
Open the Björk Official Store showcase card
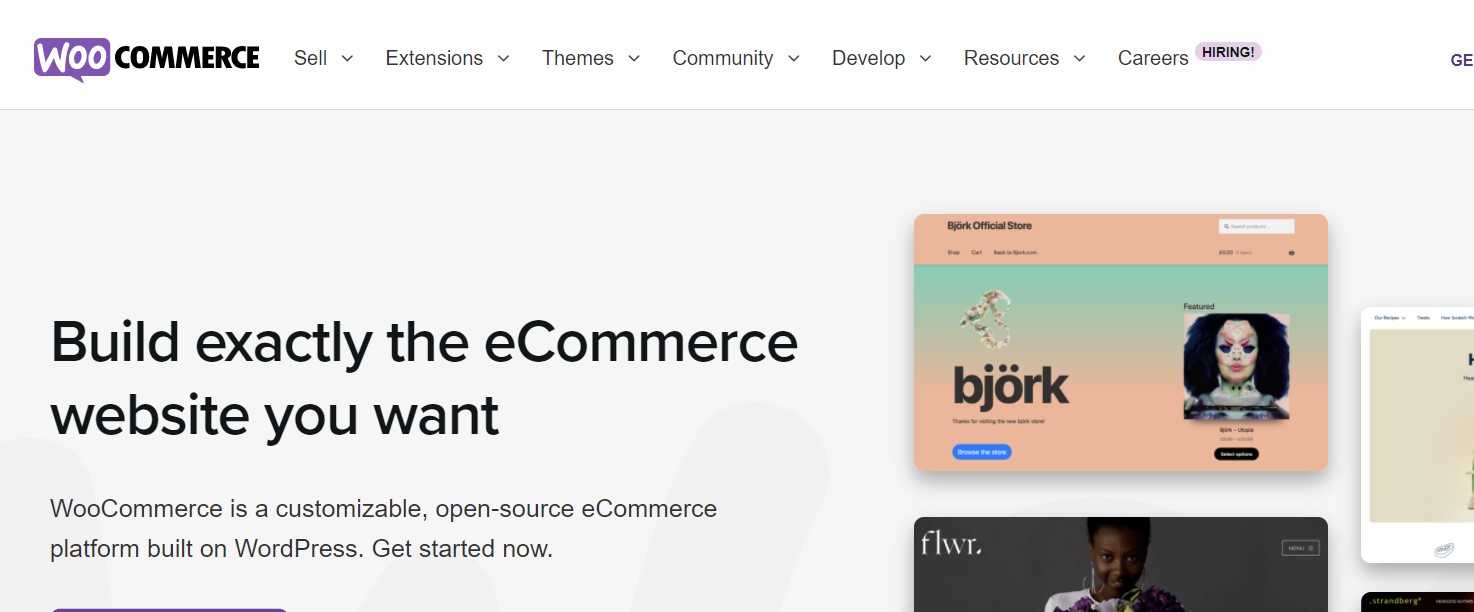pyautogui.click(x=1121, y=342)
